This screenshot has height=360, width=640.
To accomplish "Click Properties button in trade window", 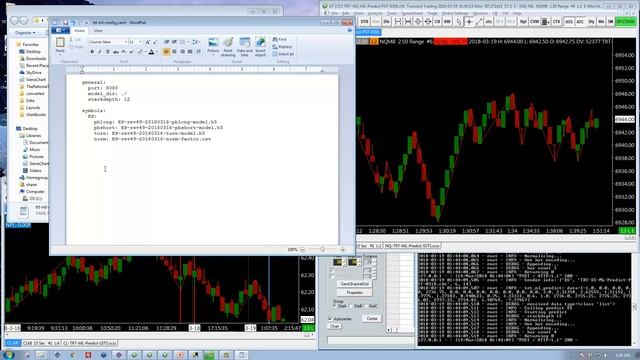I will pos(355,293).
